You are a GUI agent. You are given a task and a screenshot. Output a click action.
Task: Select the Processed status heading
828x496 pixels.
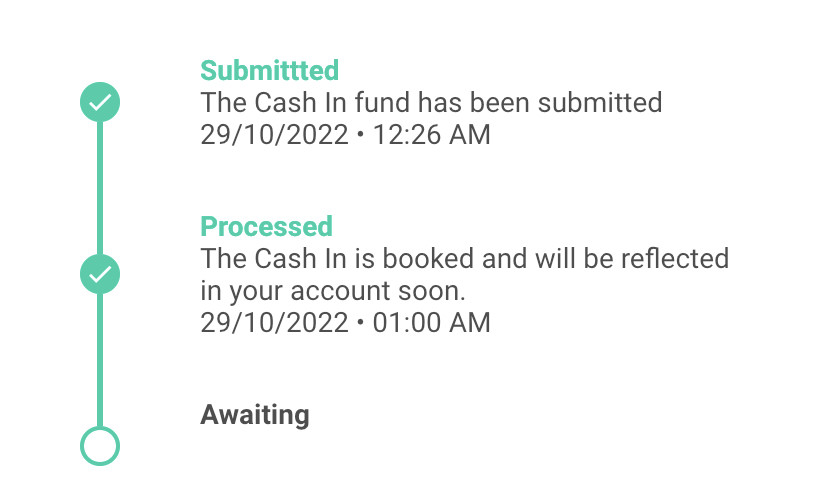pyautogui.click(x=266, y=227)
